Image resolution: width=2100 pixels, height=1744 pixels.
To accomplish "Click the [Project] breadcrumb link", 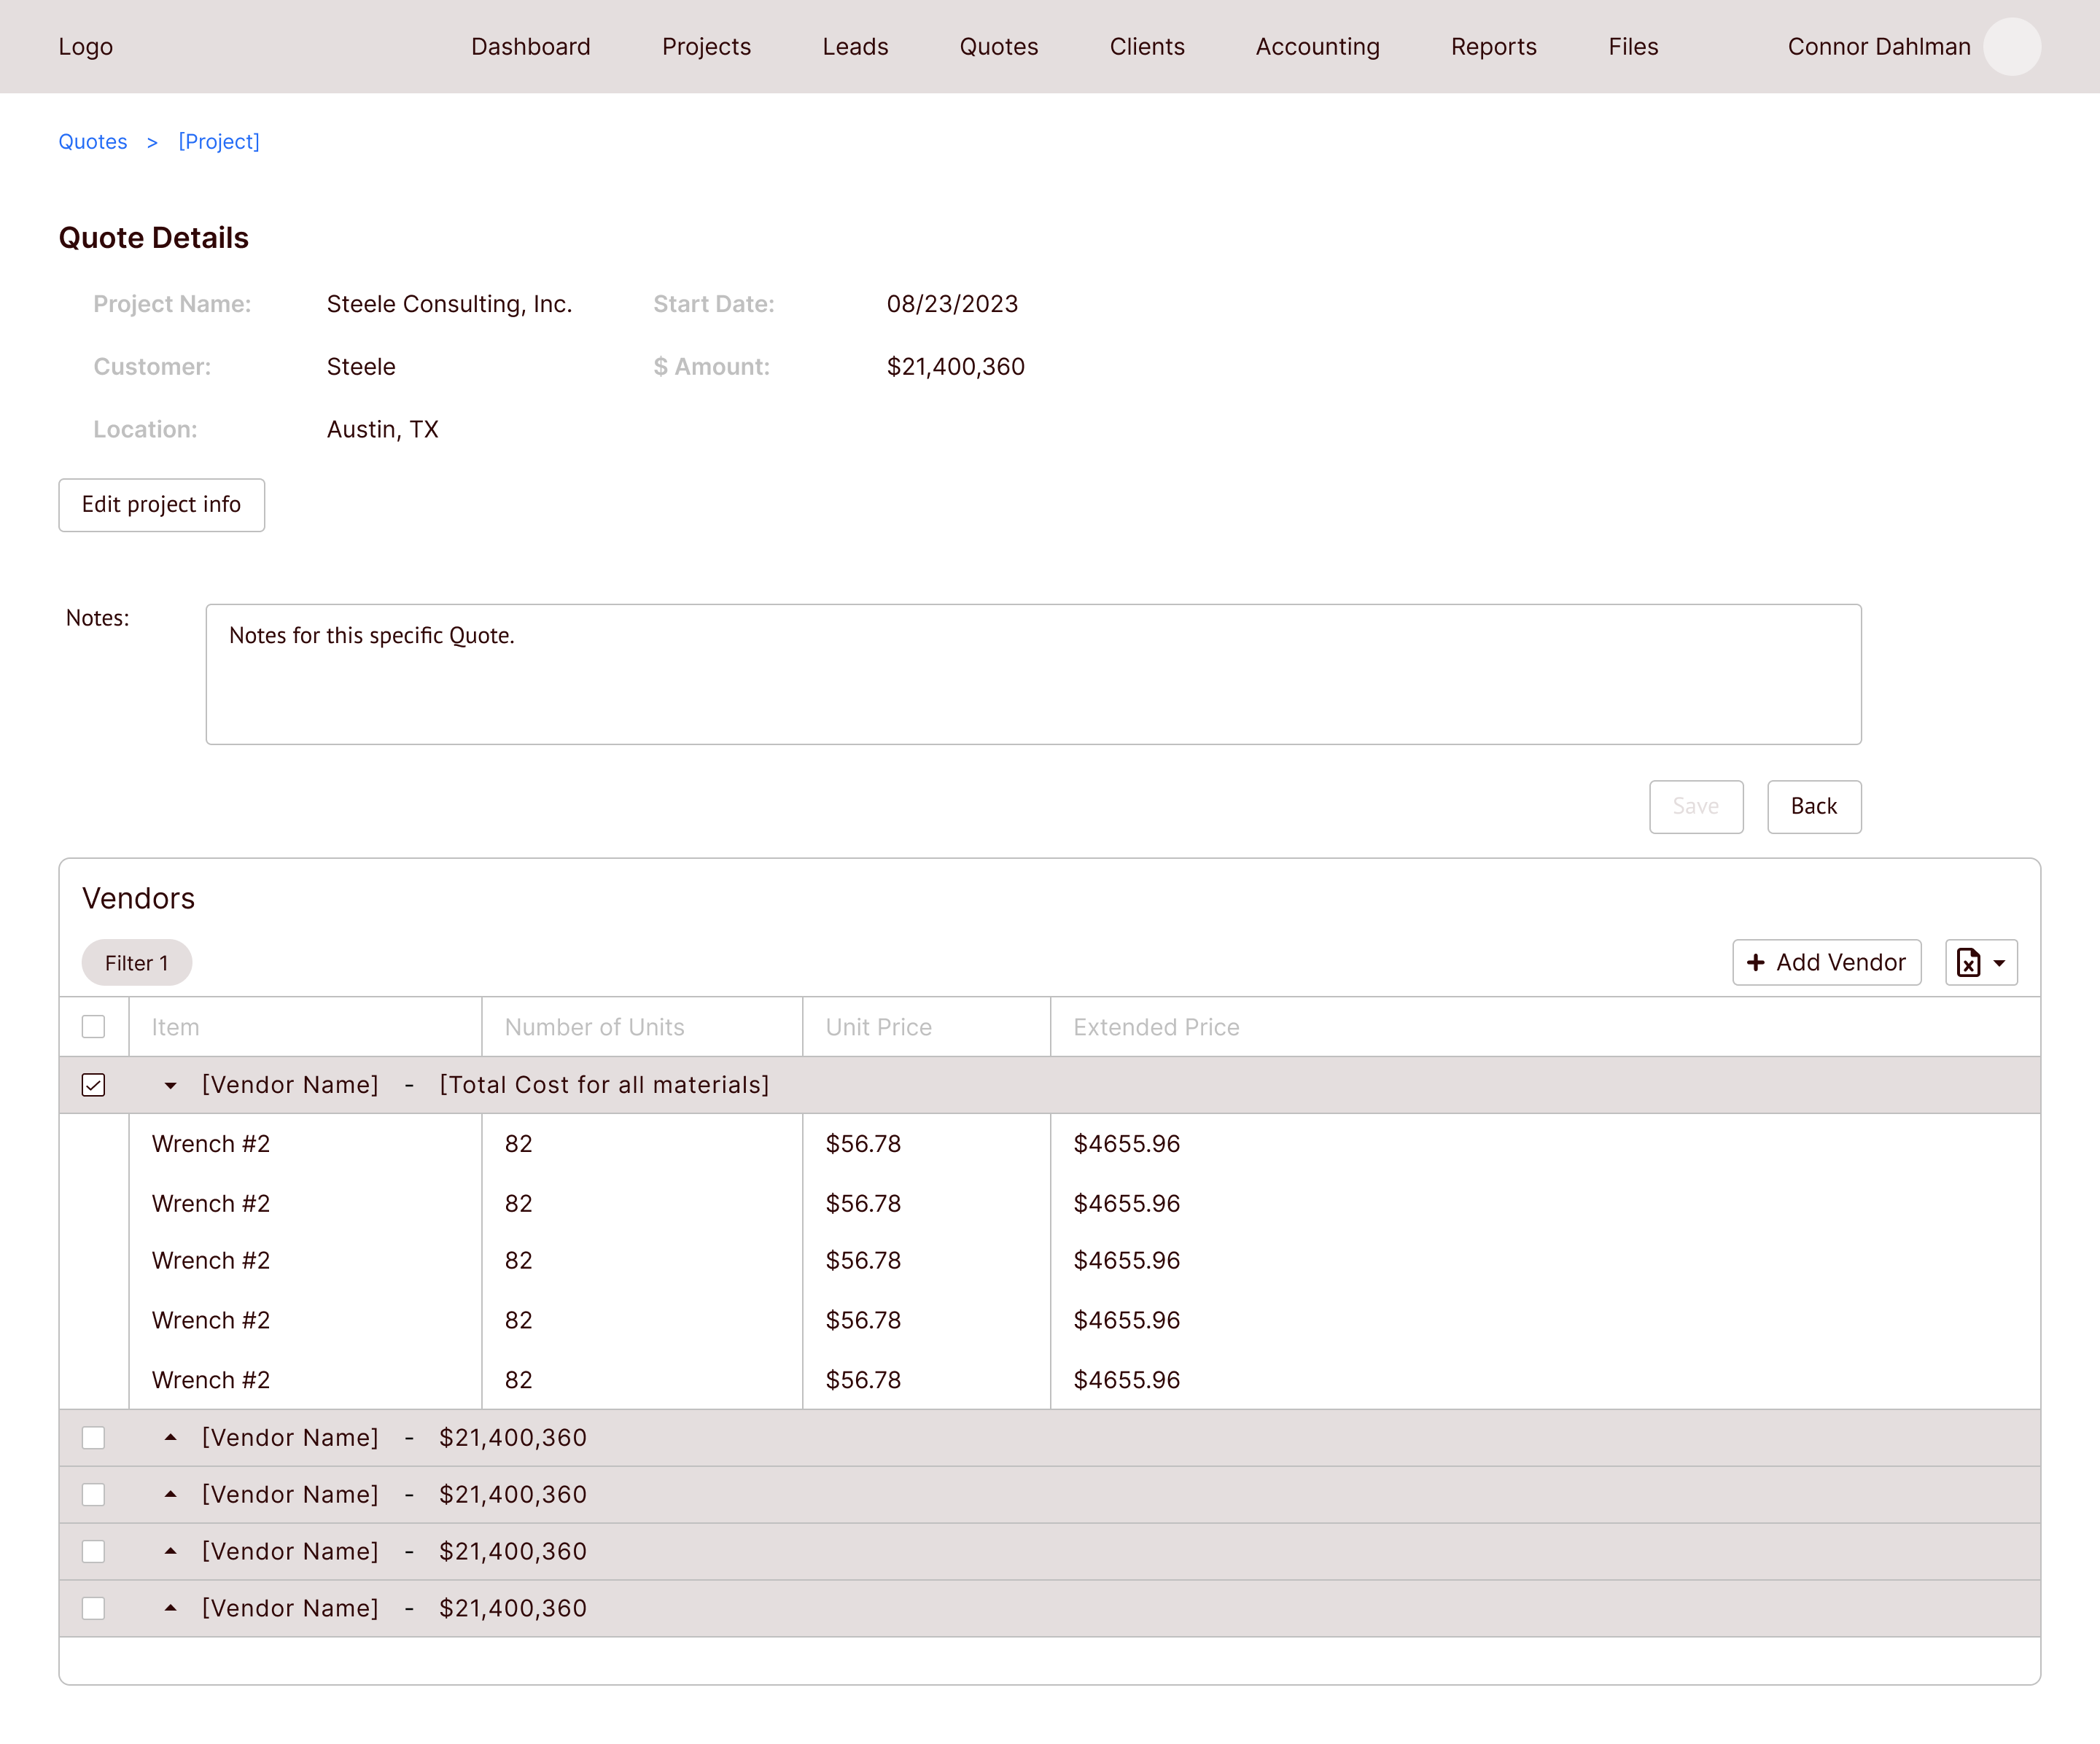I will [218, 141].
